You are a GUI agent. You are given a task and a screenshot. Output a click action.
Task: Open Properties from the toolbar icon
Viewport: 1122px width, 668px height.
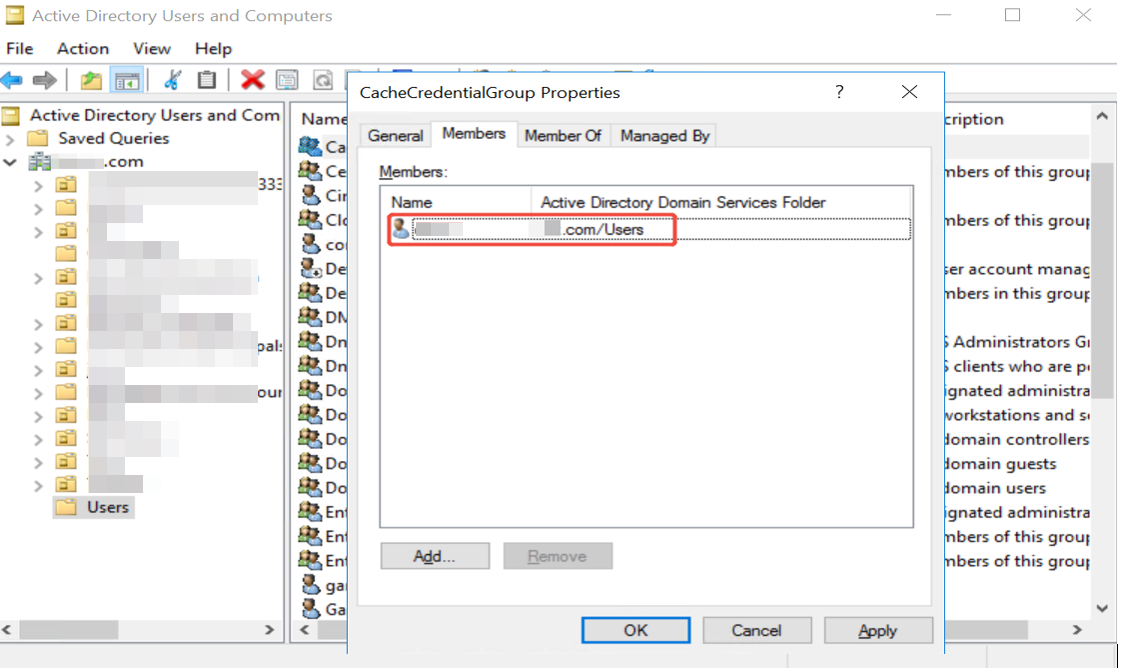[x=287, y=79]
